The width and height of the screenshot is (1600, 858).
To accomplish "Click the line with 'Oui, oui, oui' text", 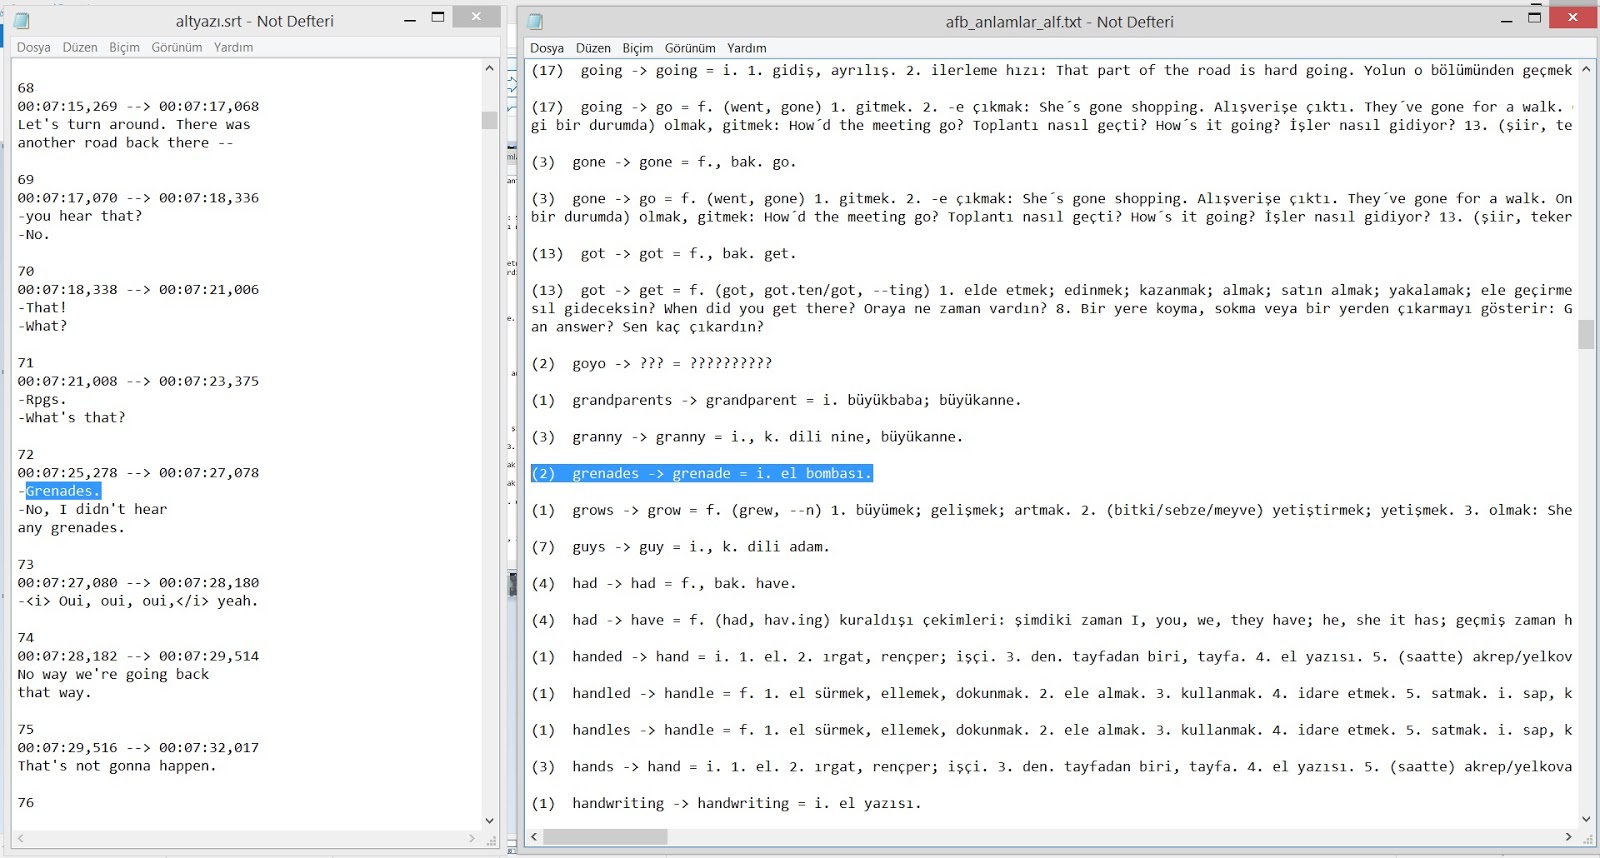I will coord(138,601).
